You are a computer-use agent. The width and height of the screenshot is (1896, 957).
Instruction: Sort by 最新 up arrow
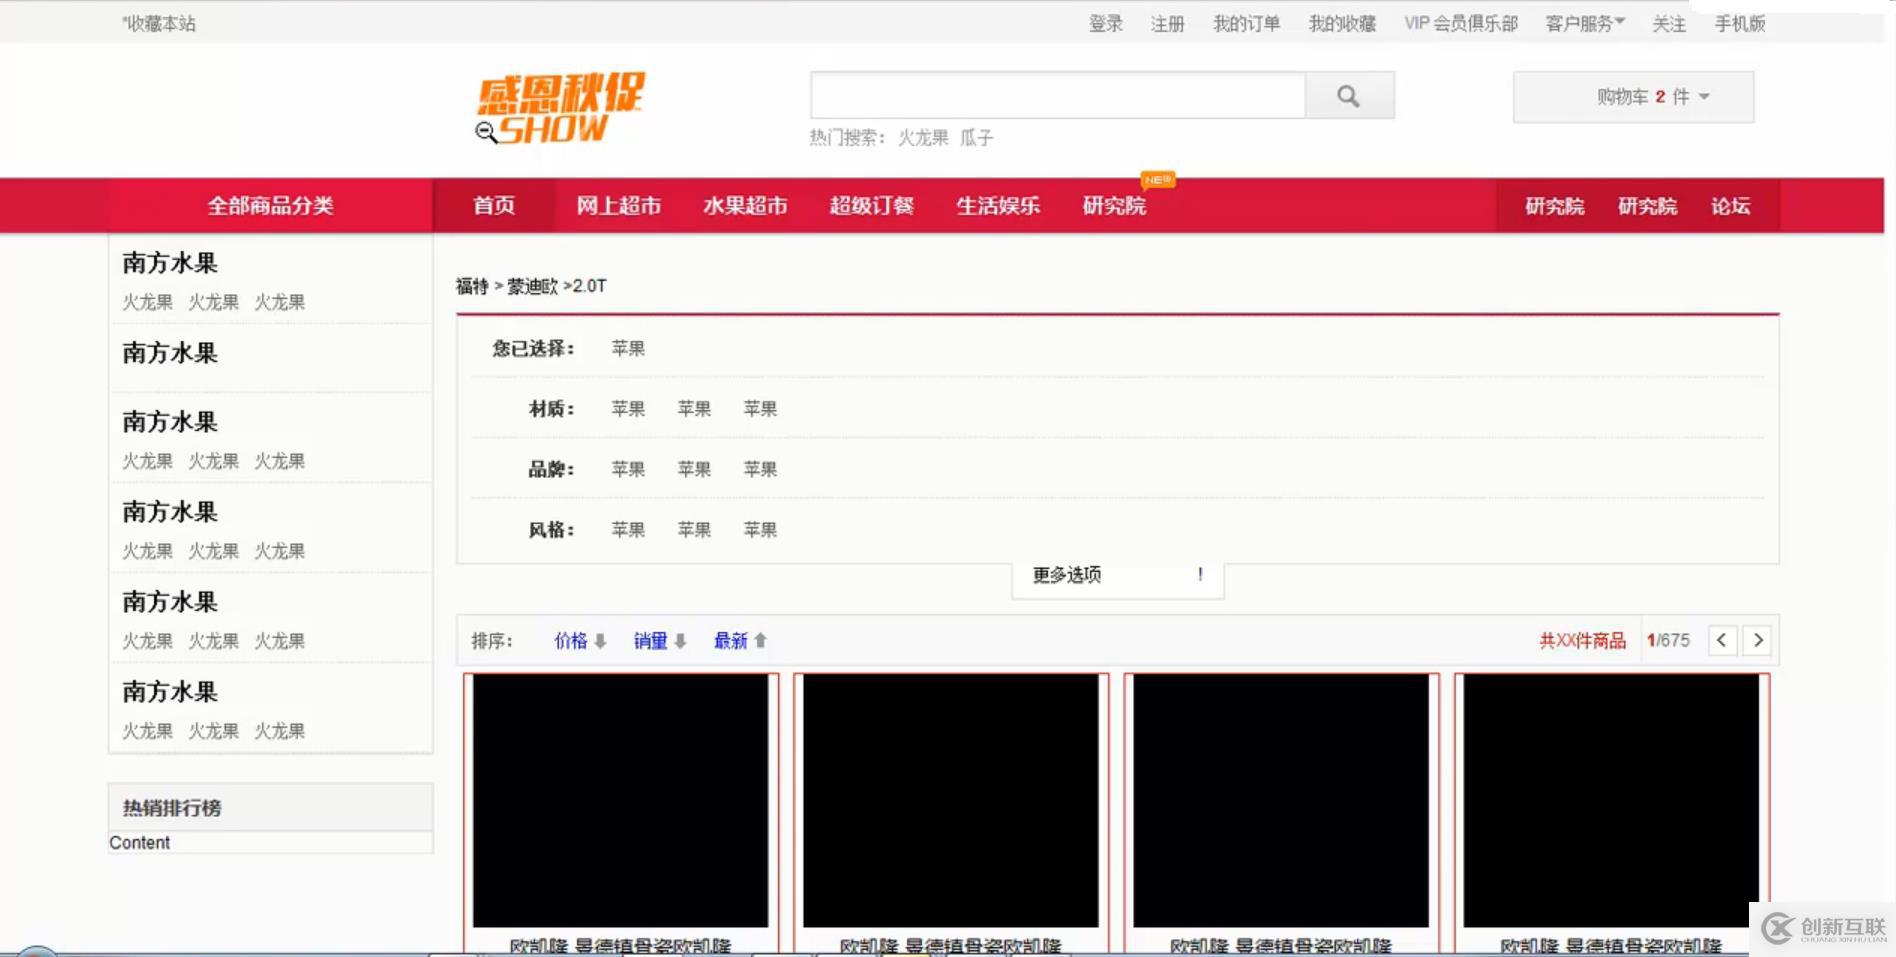760,641
